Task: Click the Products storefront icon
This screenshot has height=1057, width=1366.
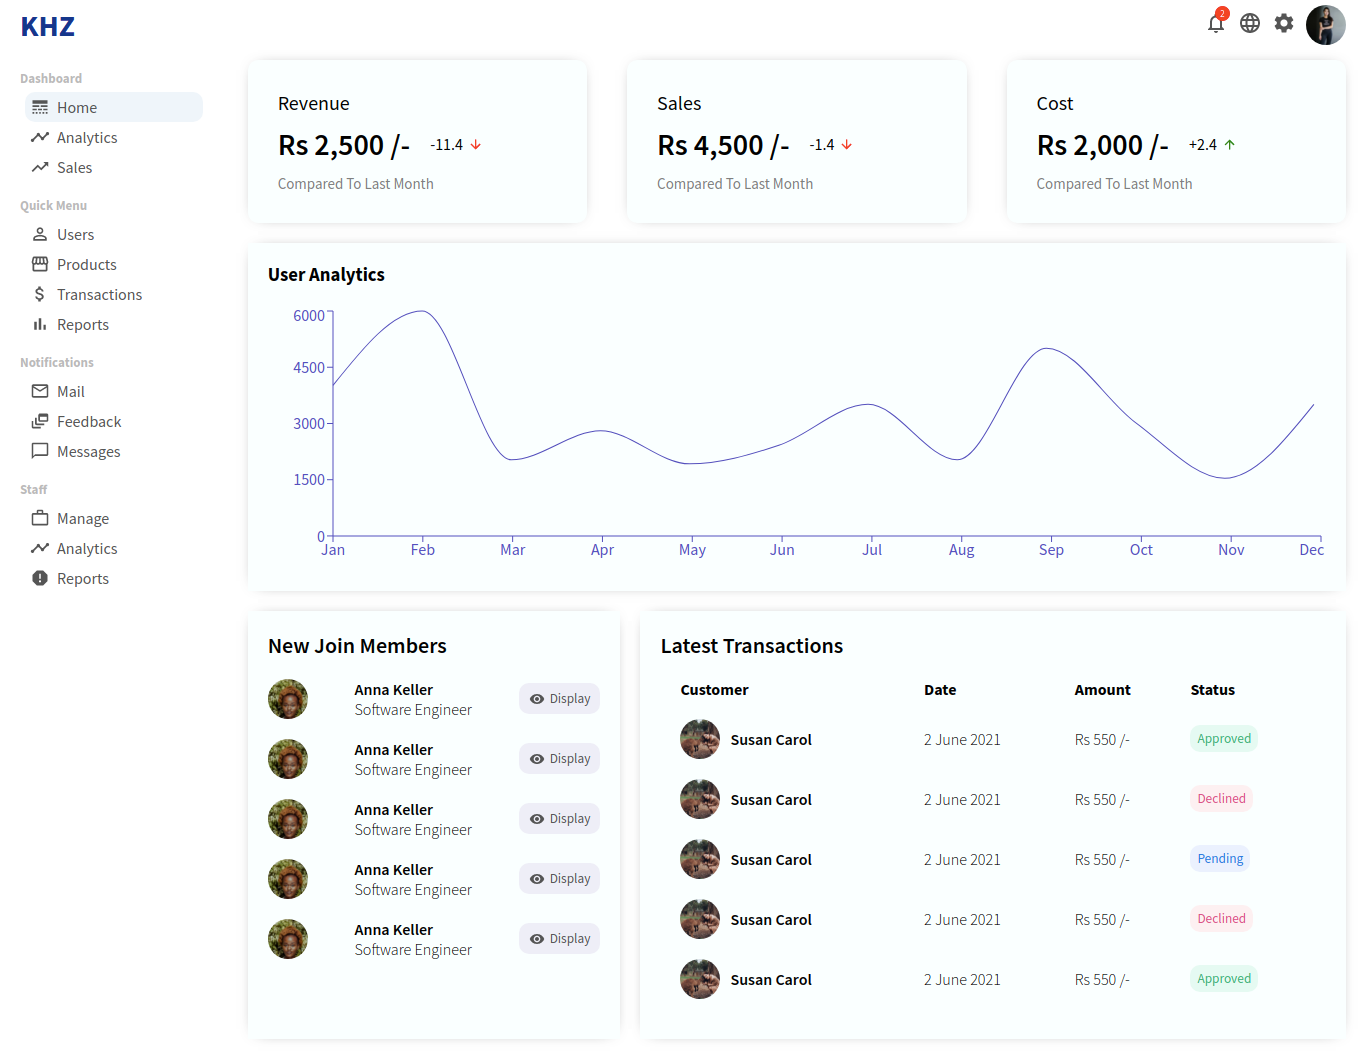Action: [x=40, y=265]
